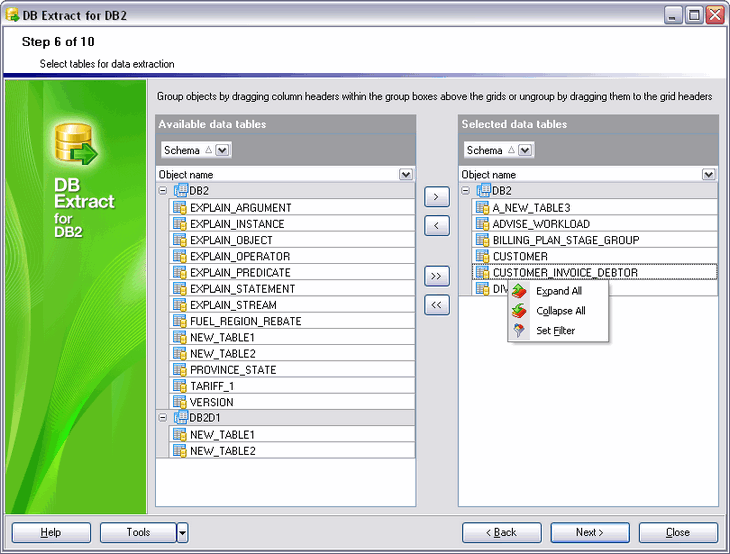Click the TARIFF_1 table icon
Image resolution: width=730 pixels, height=554 pixels.
tap(180, 386)
